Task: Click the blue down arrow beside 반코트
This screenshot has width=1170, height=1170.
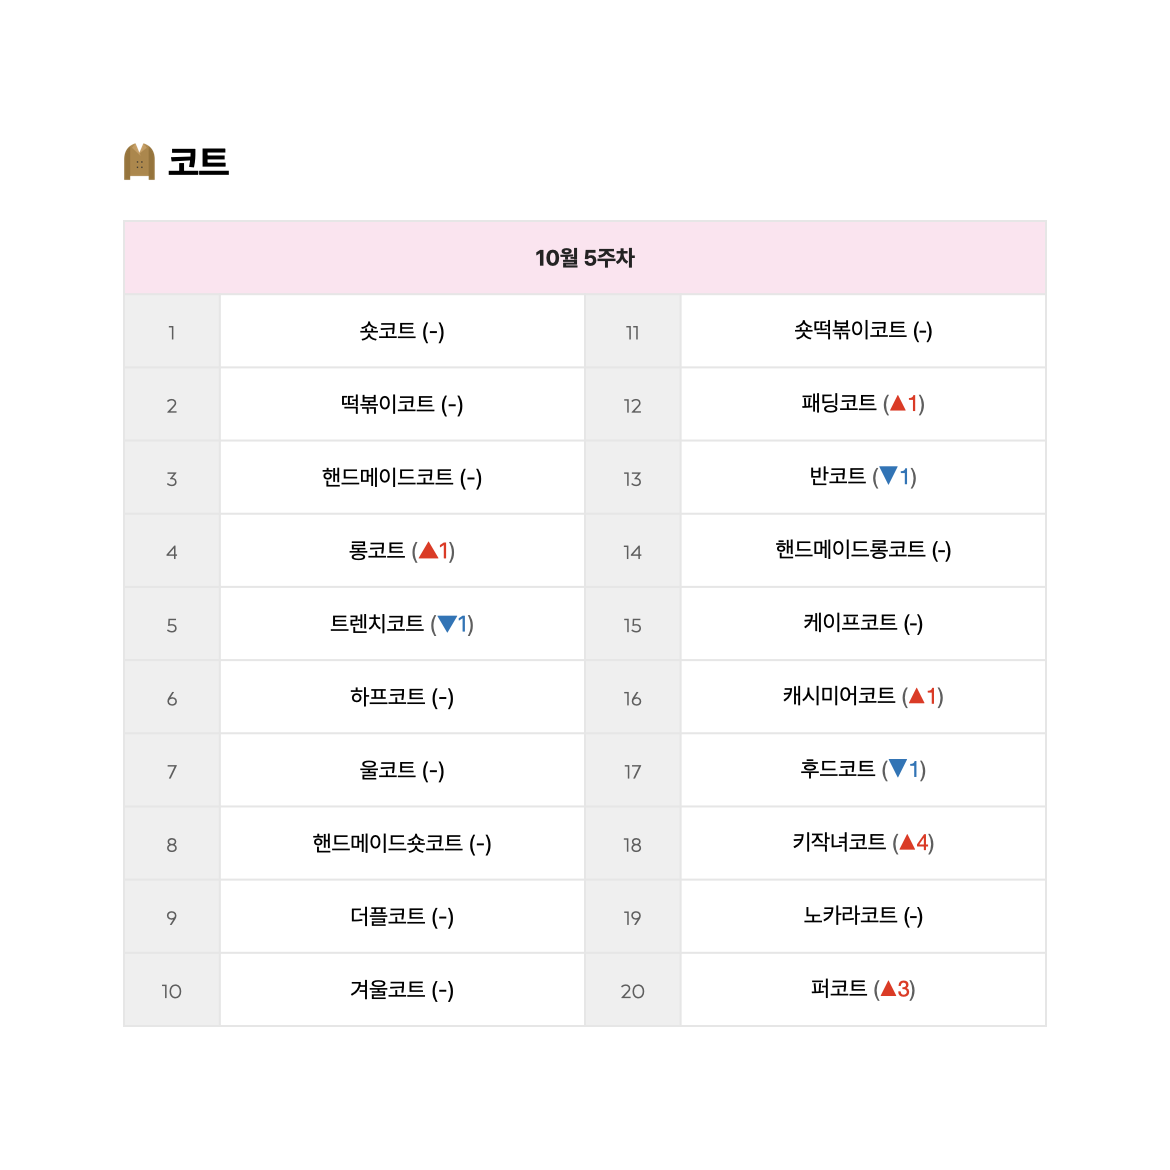Action: point(888,475)
